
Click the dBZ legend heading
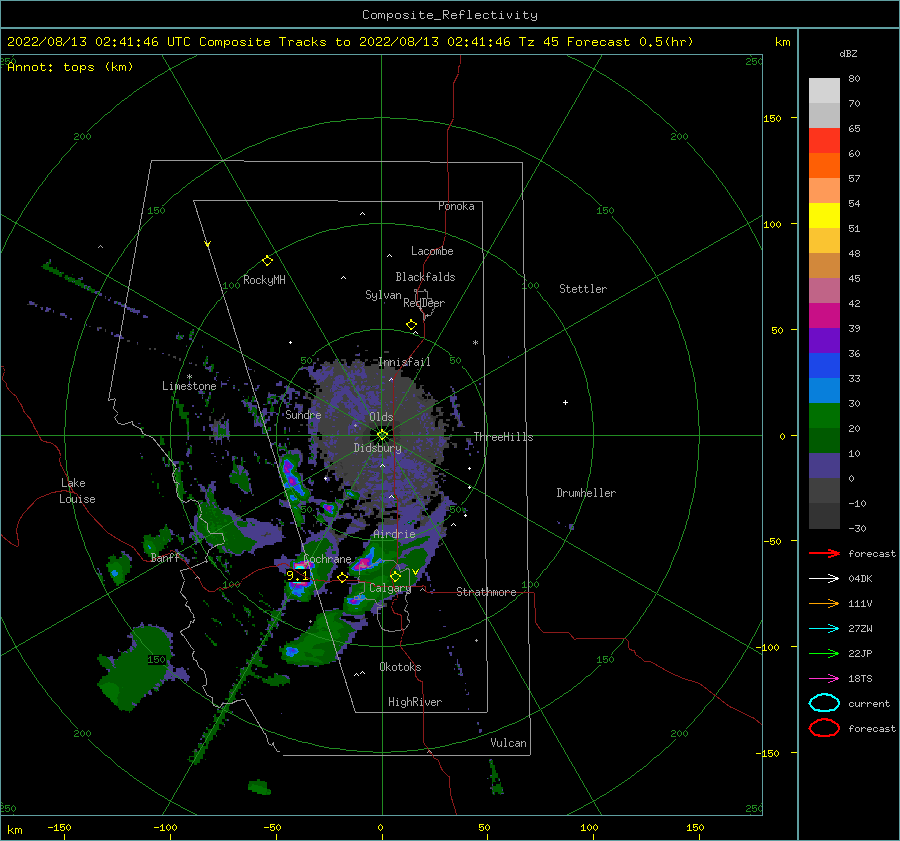[848, 53]
